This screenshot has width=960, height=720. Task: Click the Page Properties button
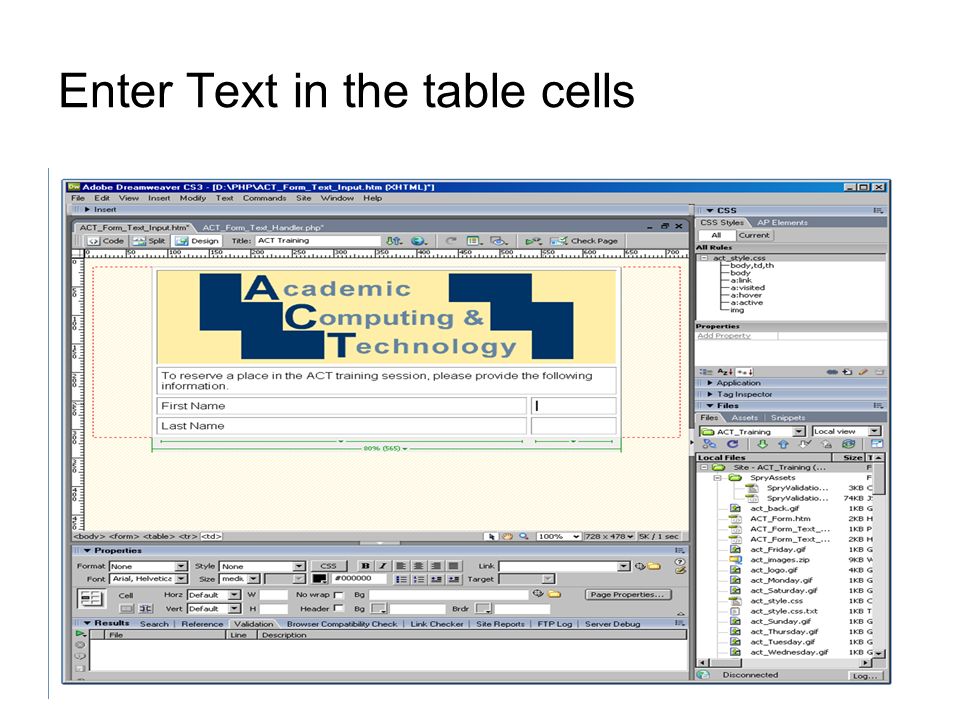coord(628,594)
